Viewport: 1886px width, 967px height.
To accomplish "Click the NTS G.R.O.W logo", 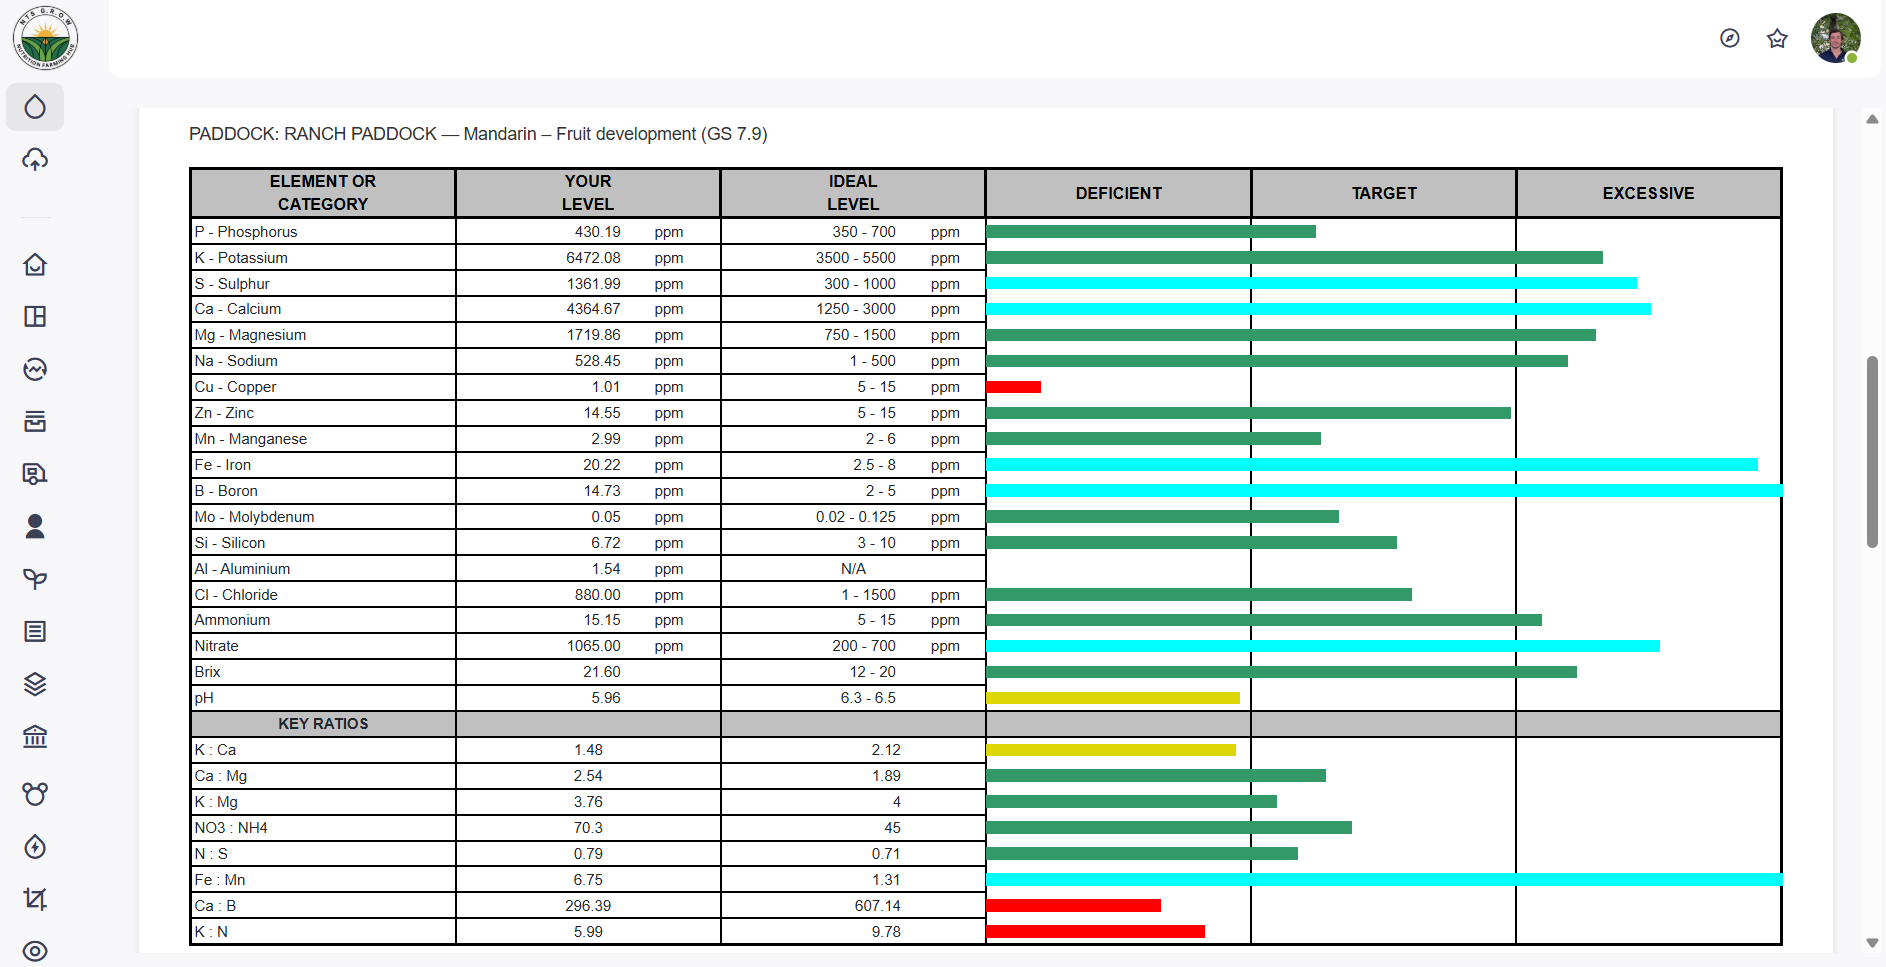I will 45,38.
